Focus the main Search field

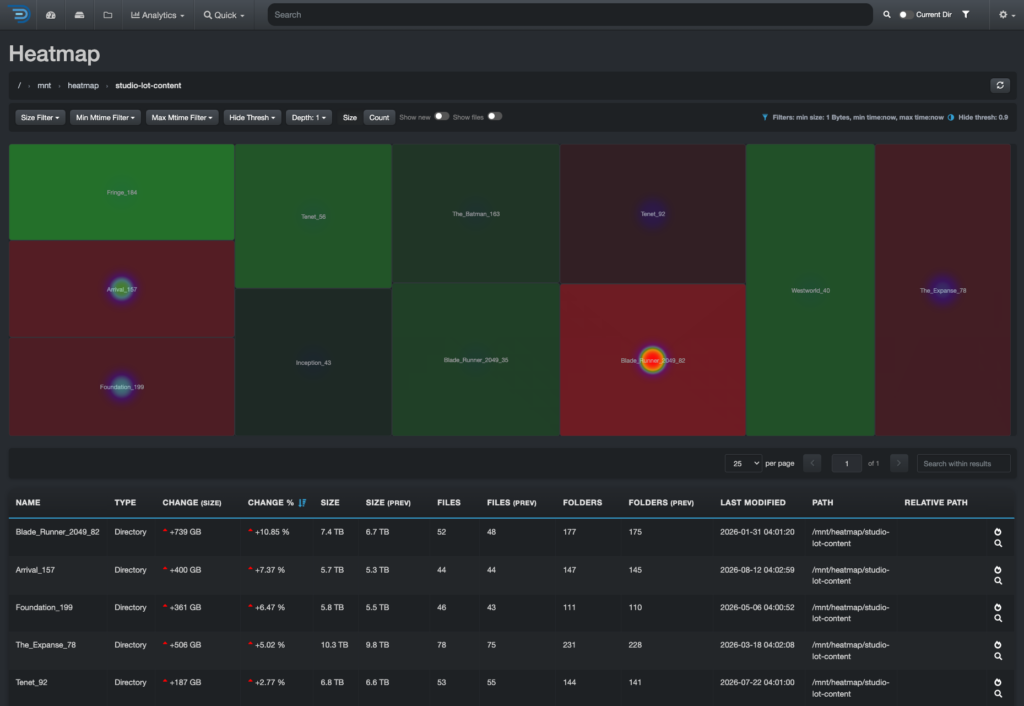[570, 14]
